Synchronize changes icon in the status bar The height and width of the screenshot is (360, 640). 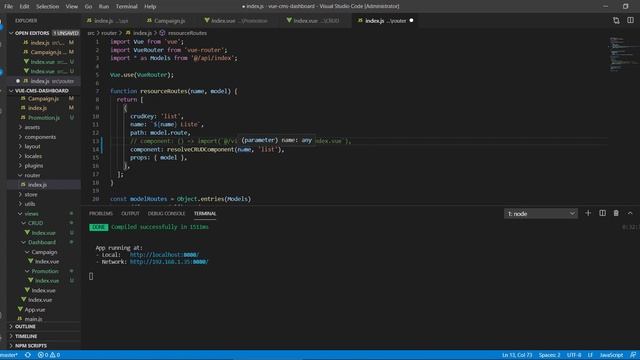tap(28, 355)
